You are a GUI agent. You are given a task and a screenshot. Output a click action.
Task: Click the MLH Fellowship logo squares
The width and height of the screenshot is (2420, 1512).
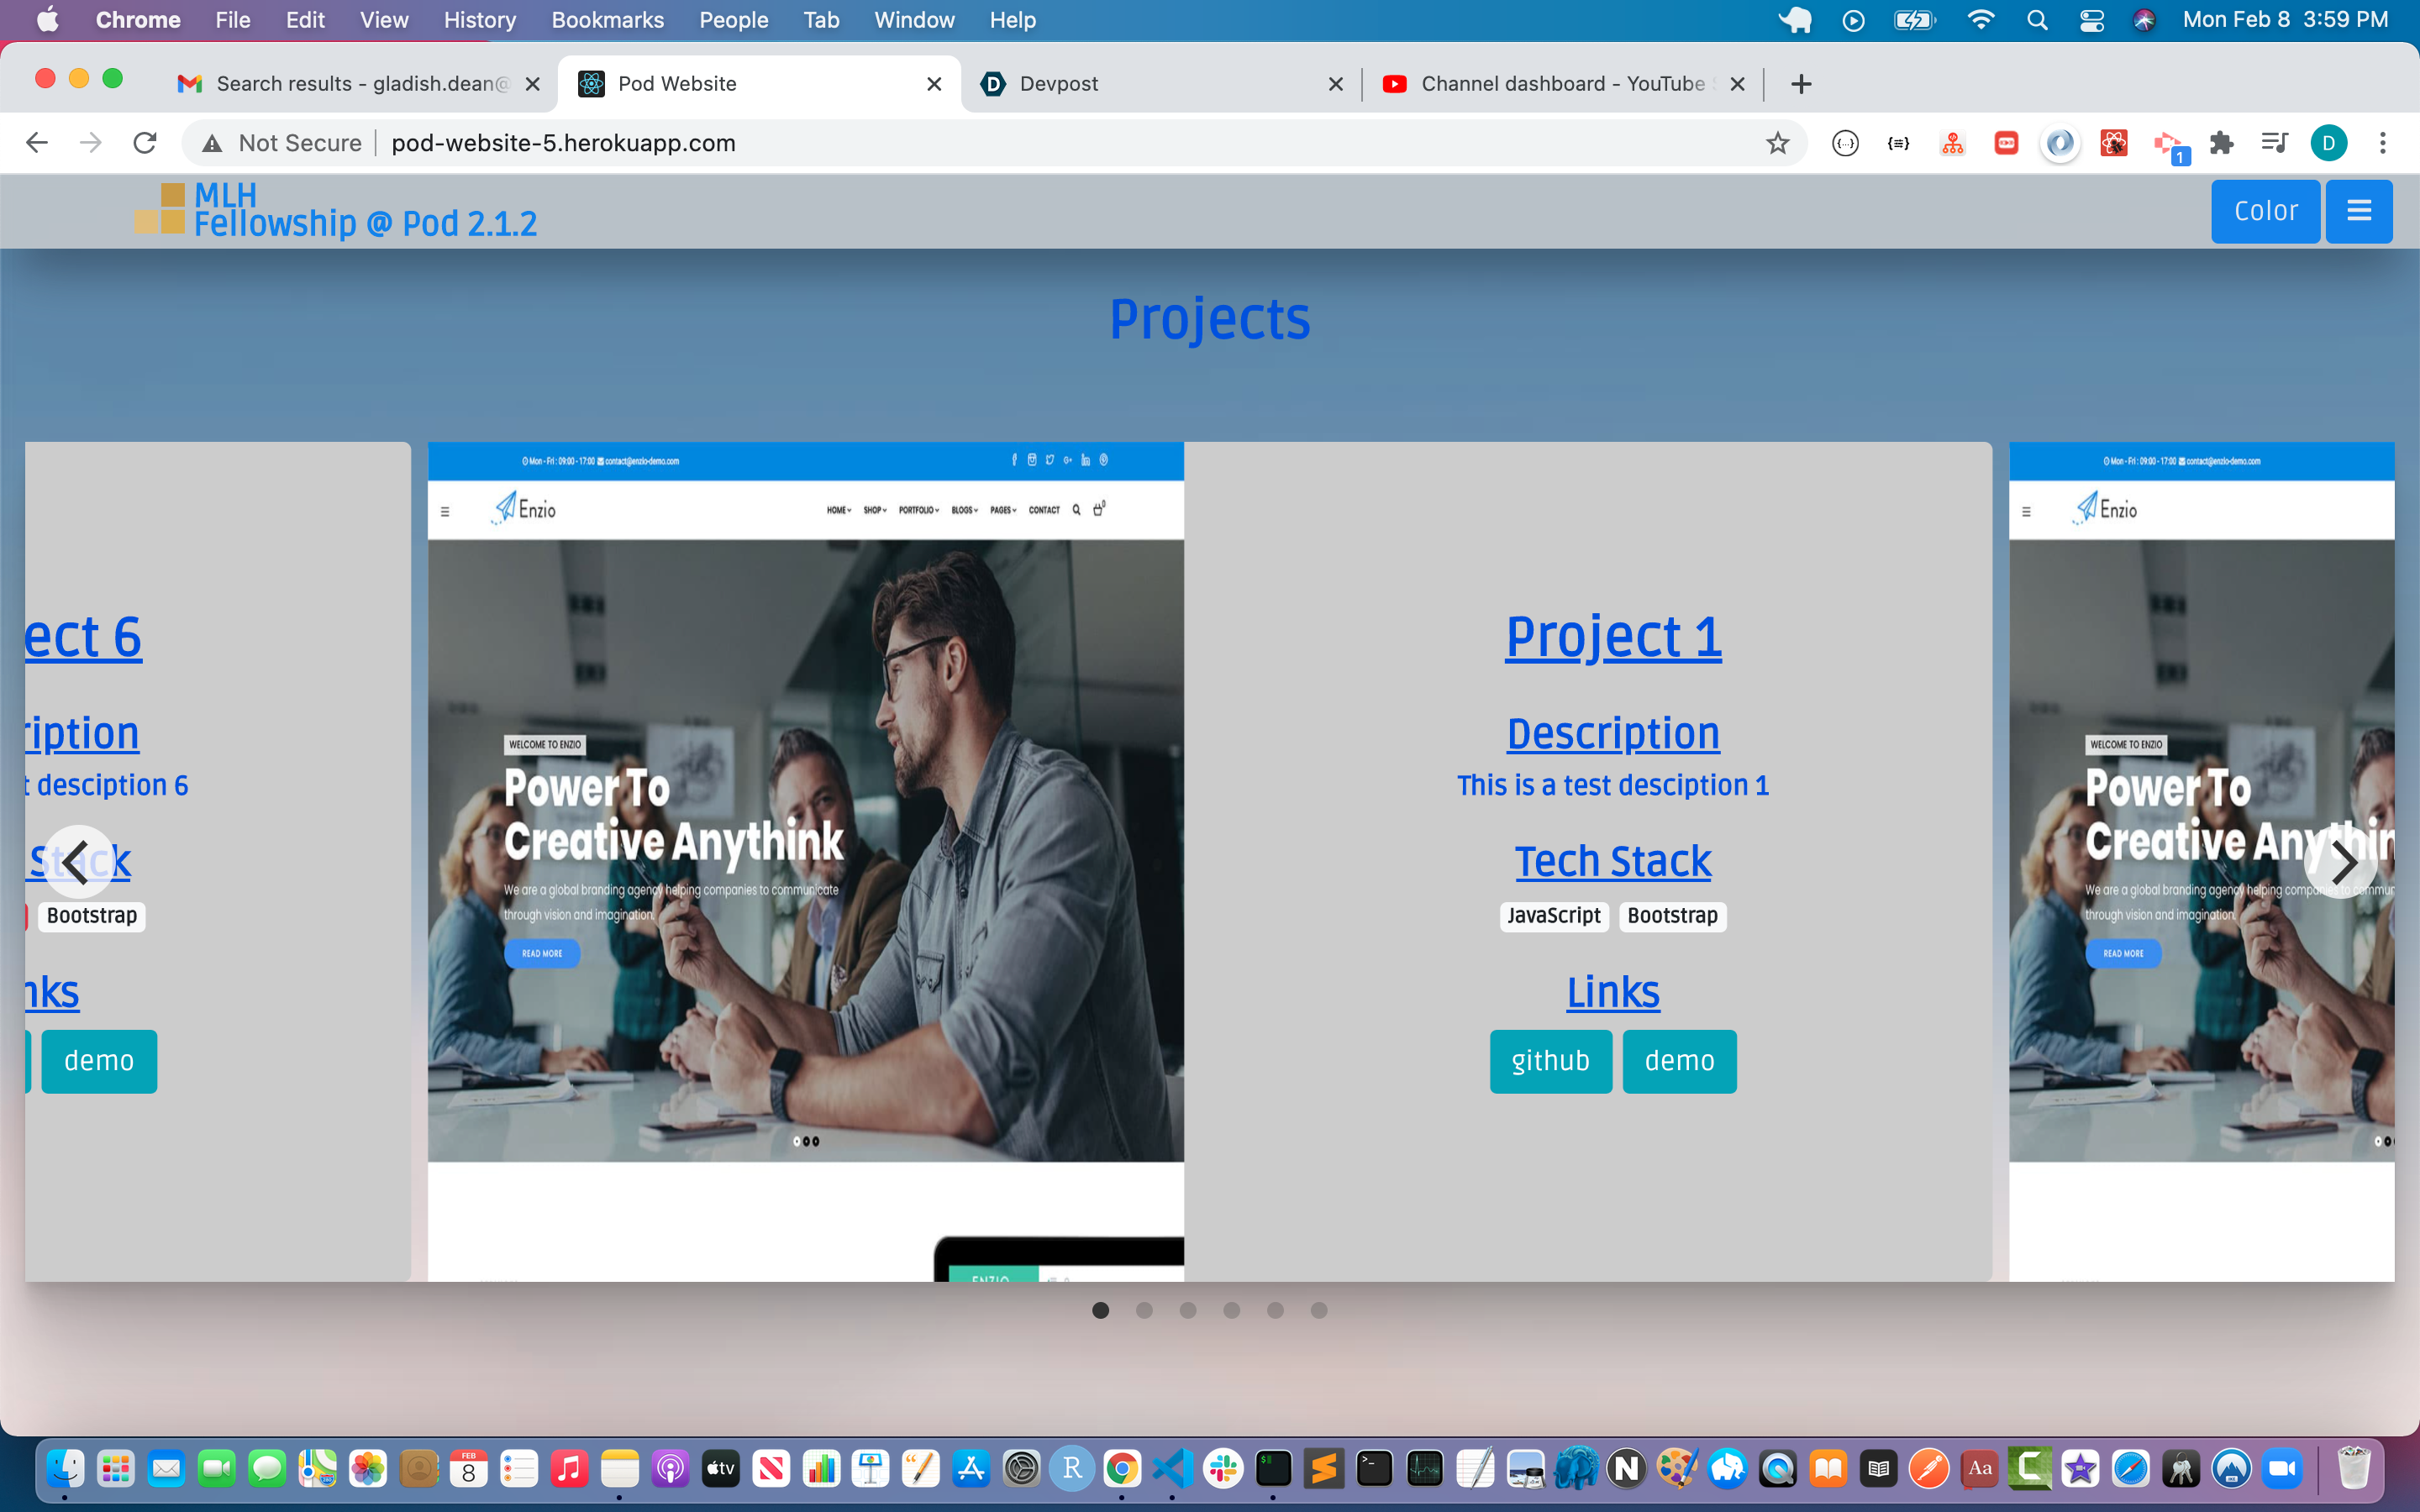(160, 209)
